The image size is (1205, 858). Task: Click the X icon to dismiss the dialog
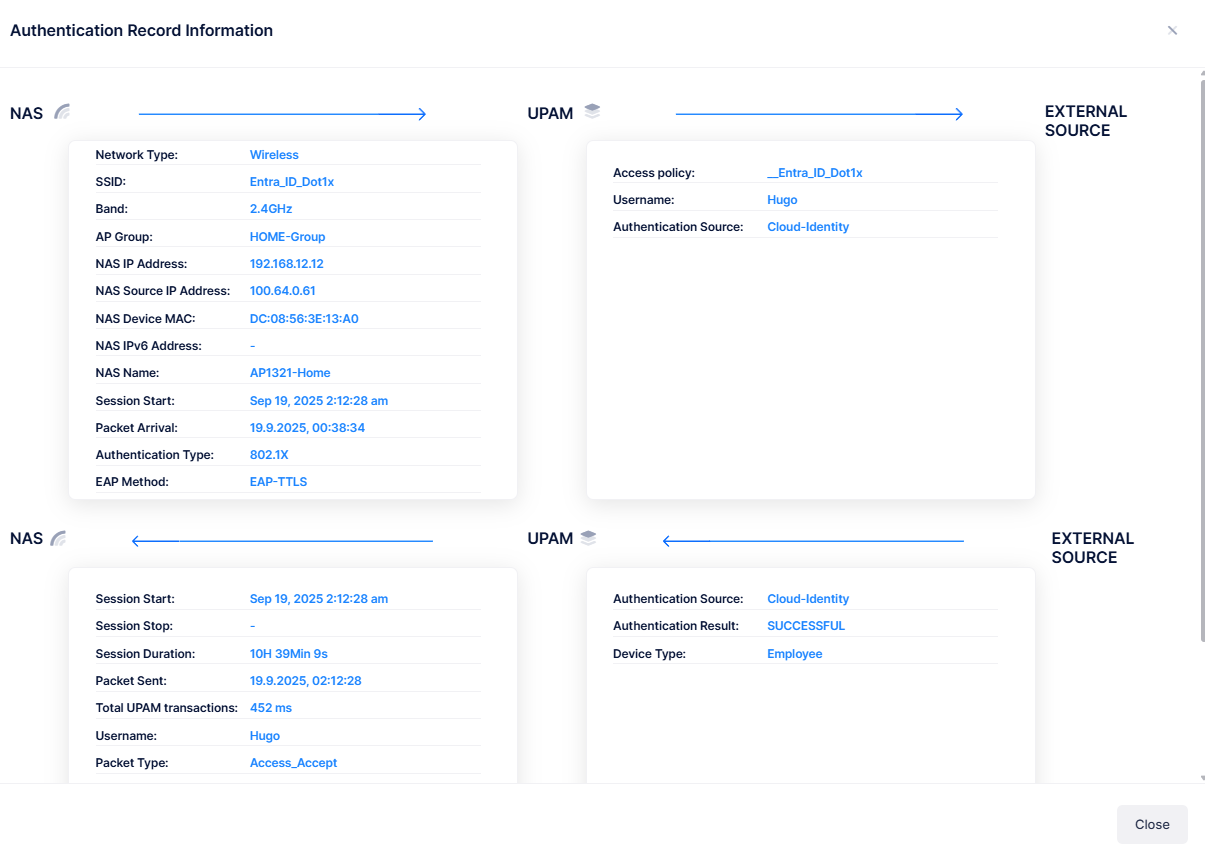[x=1172, y=30]
